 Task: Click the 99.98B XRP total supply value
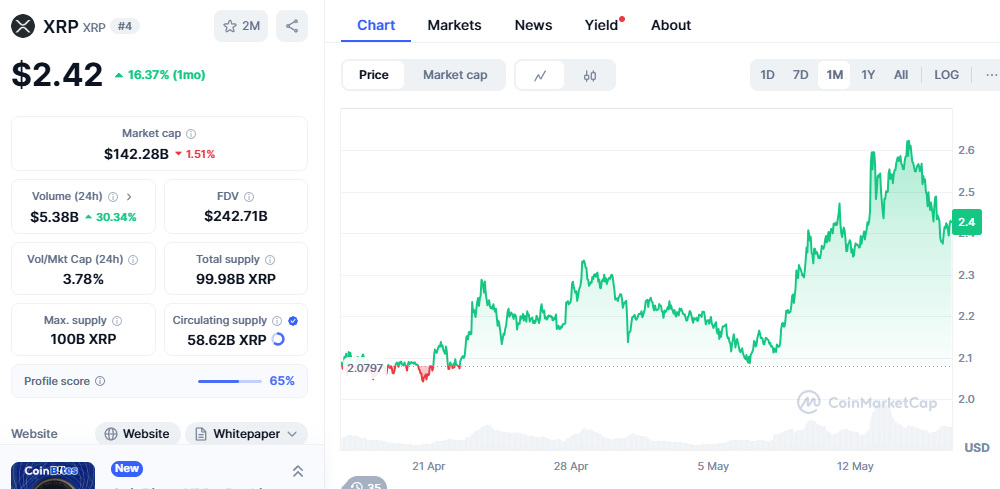tap(236, 279)
